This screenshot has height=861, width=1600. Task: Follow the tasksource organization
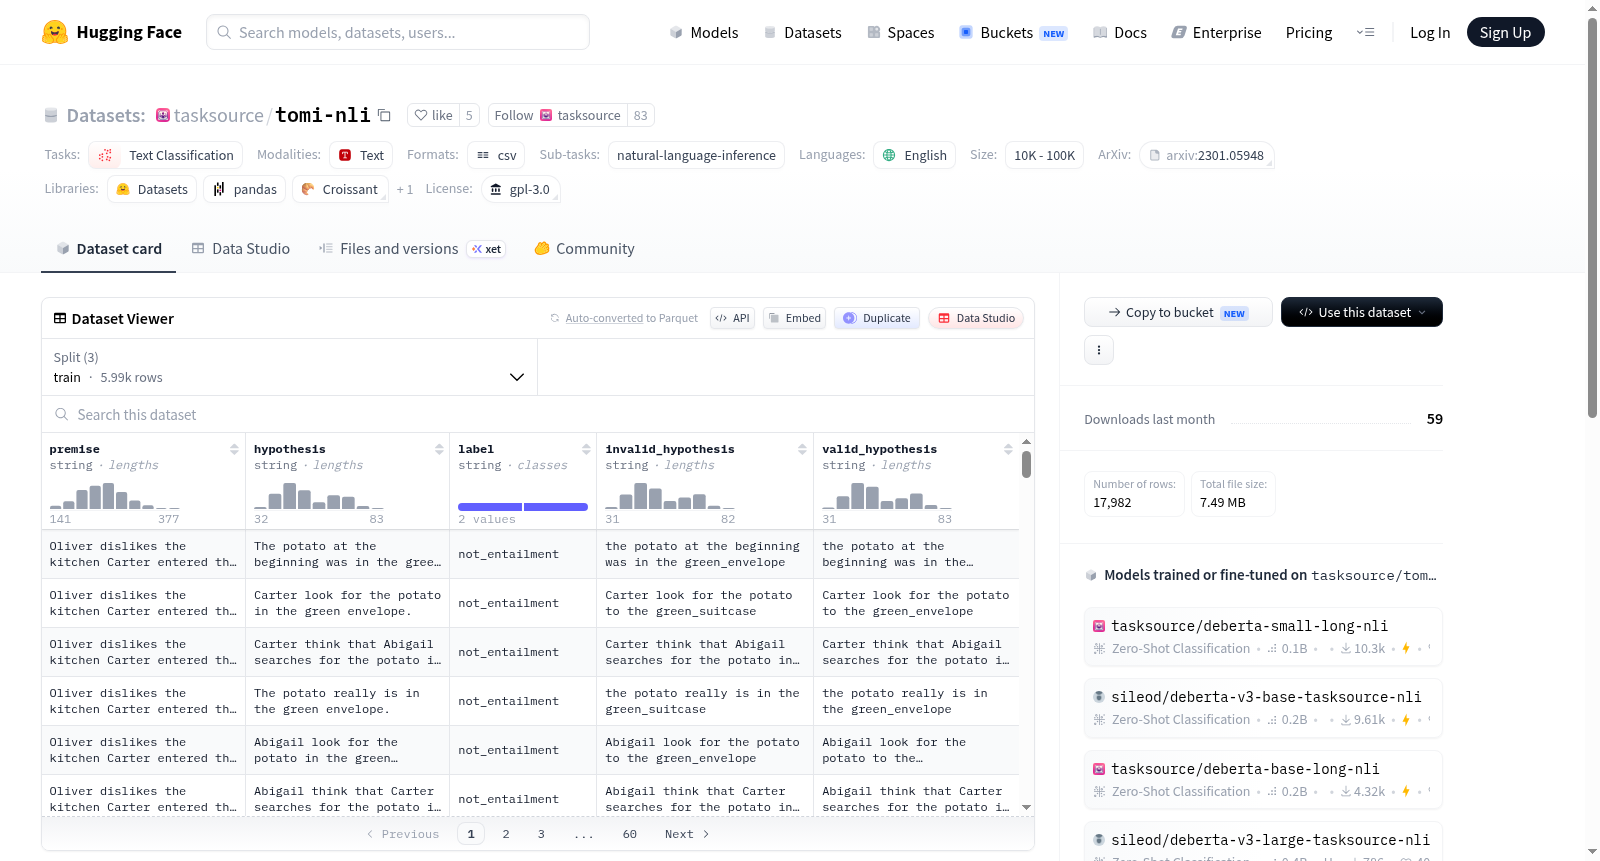click(557, 115)
